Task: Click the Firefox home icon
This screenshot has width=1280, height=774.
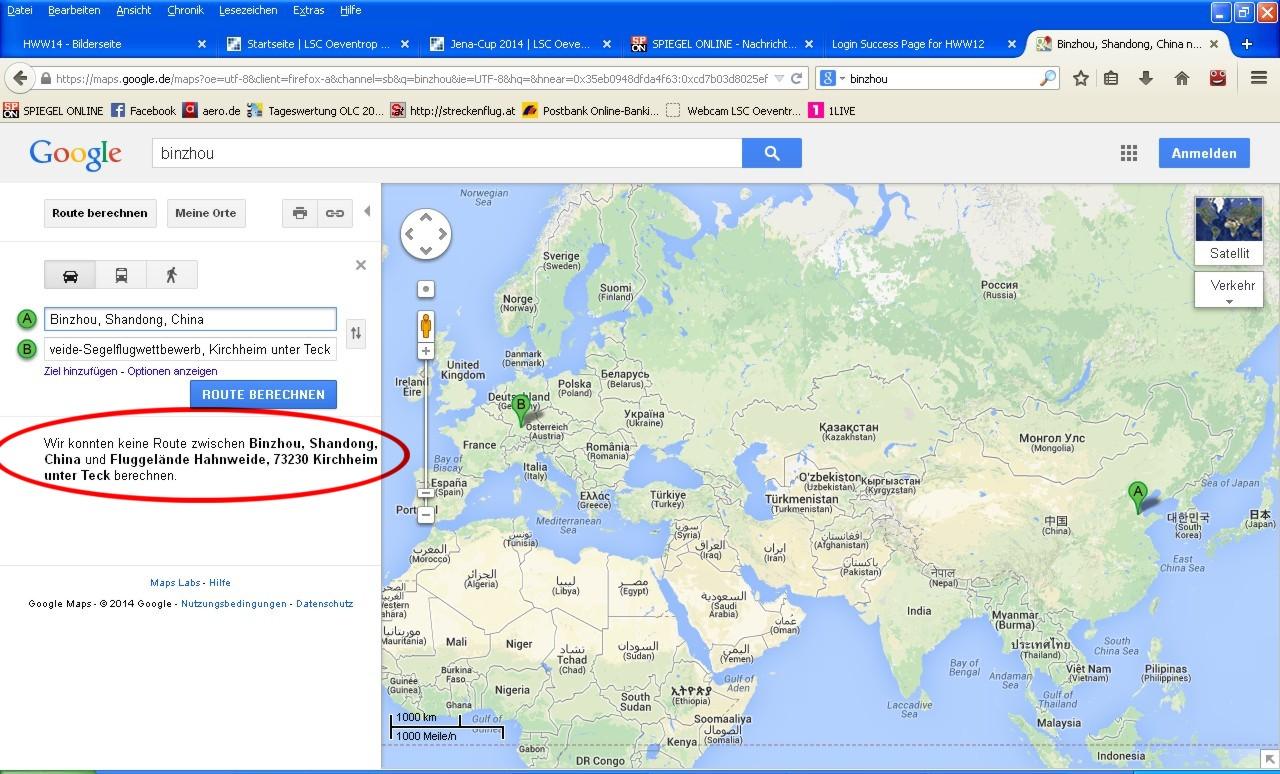Action: point(1181,78)
